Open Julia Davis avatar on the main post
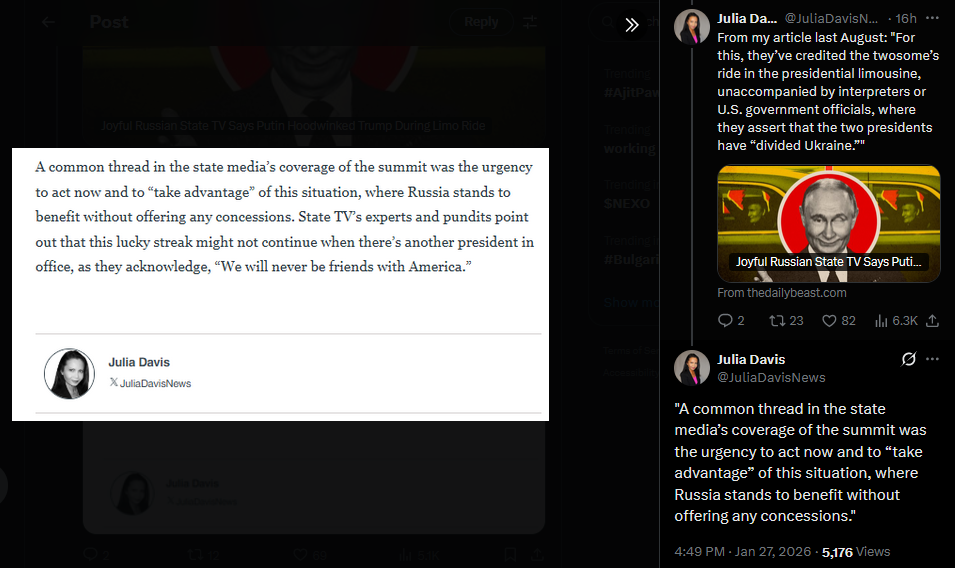 tap(692, 368)
